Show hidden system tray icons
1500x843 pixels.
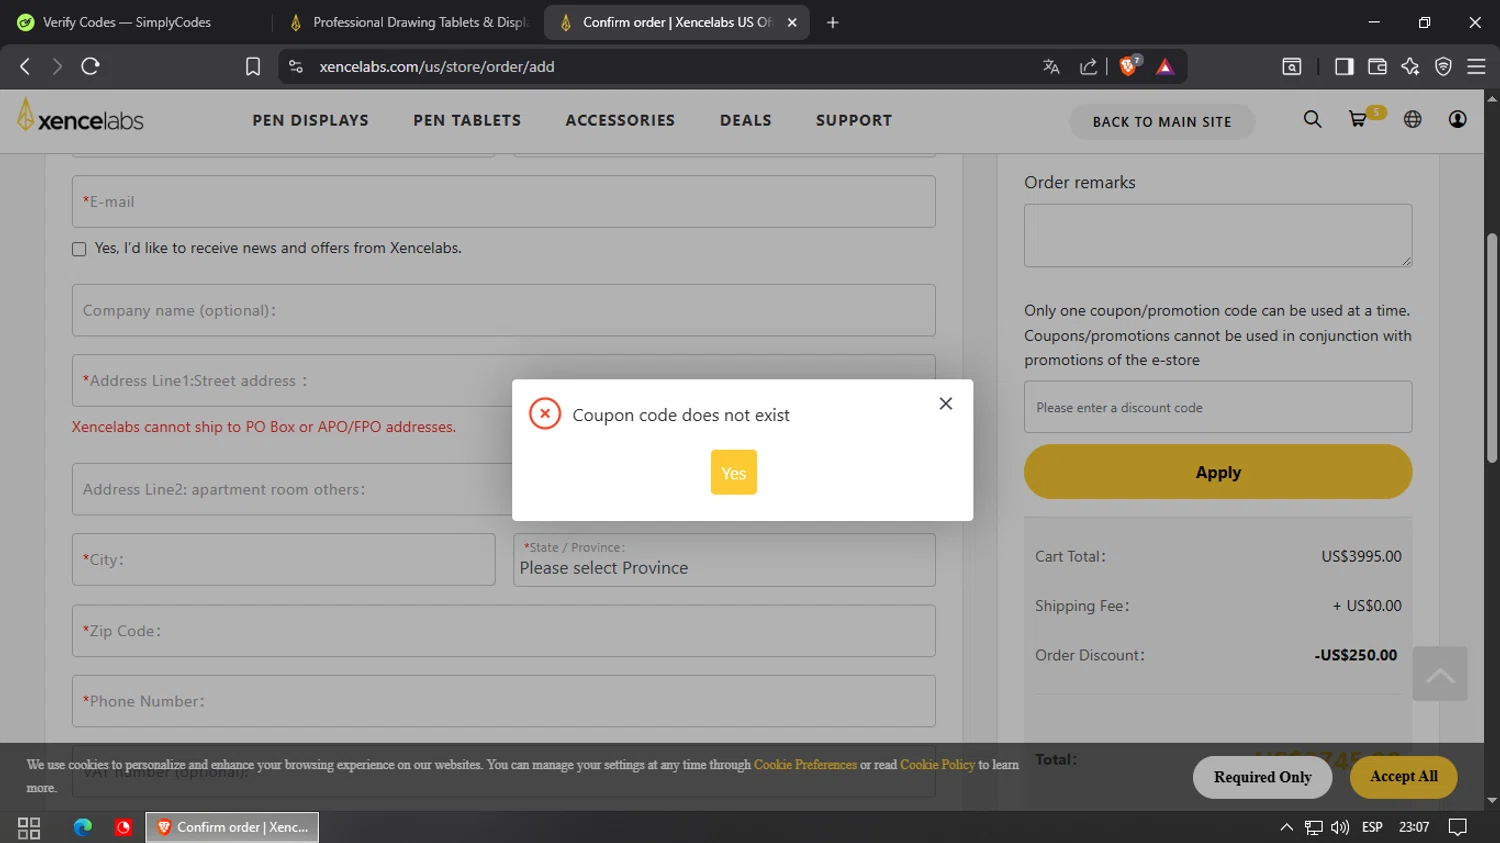1286,827
